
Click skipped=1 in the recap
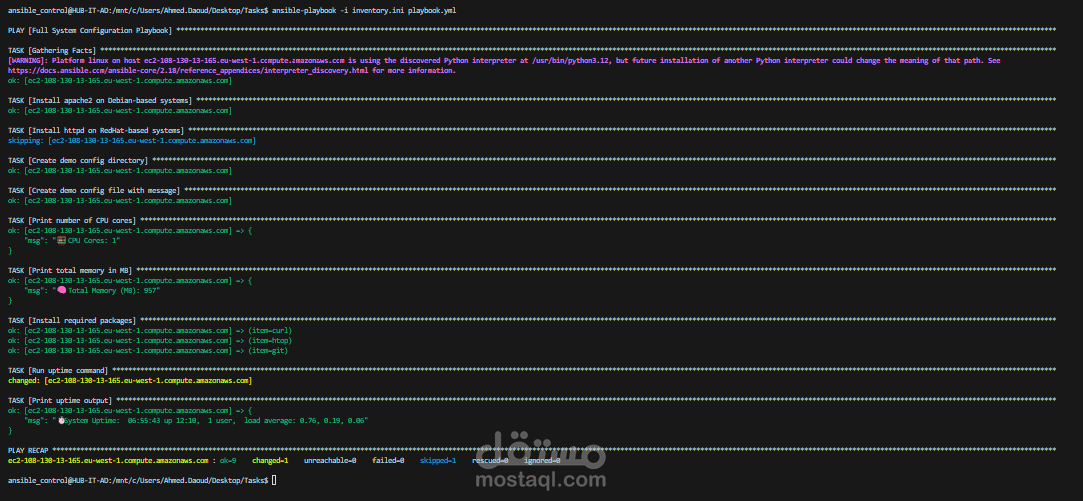[x=438, y=460]
